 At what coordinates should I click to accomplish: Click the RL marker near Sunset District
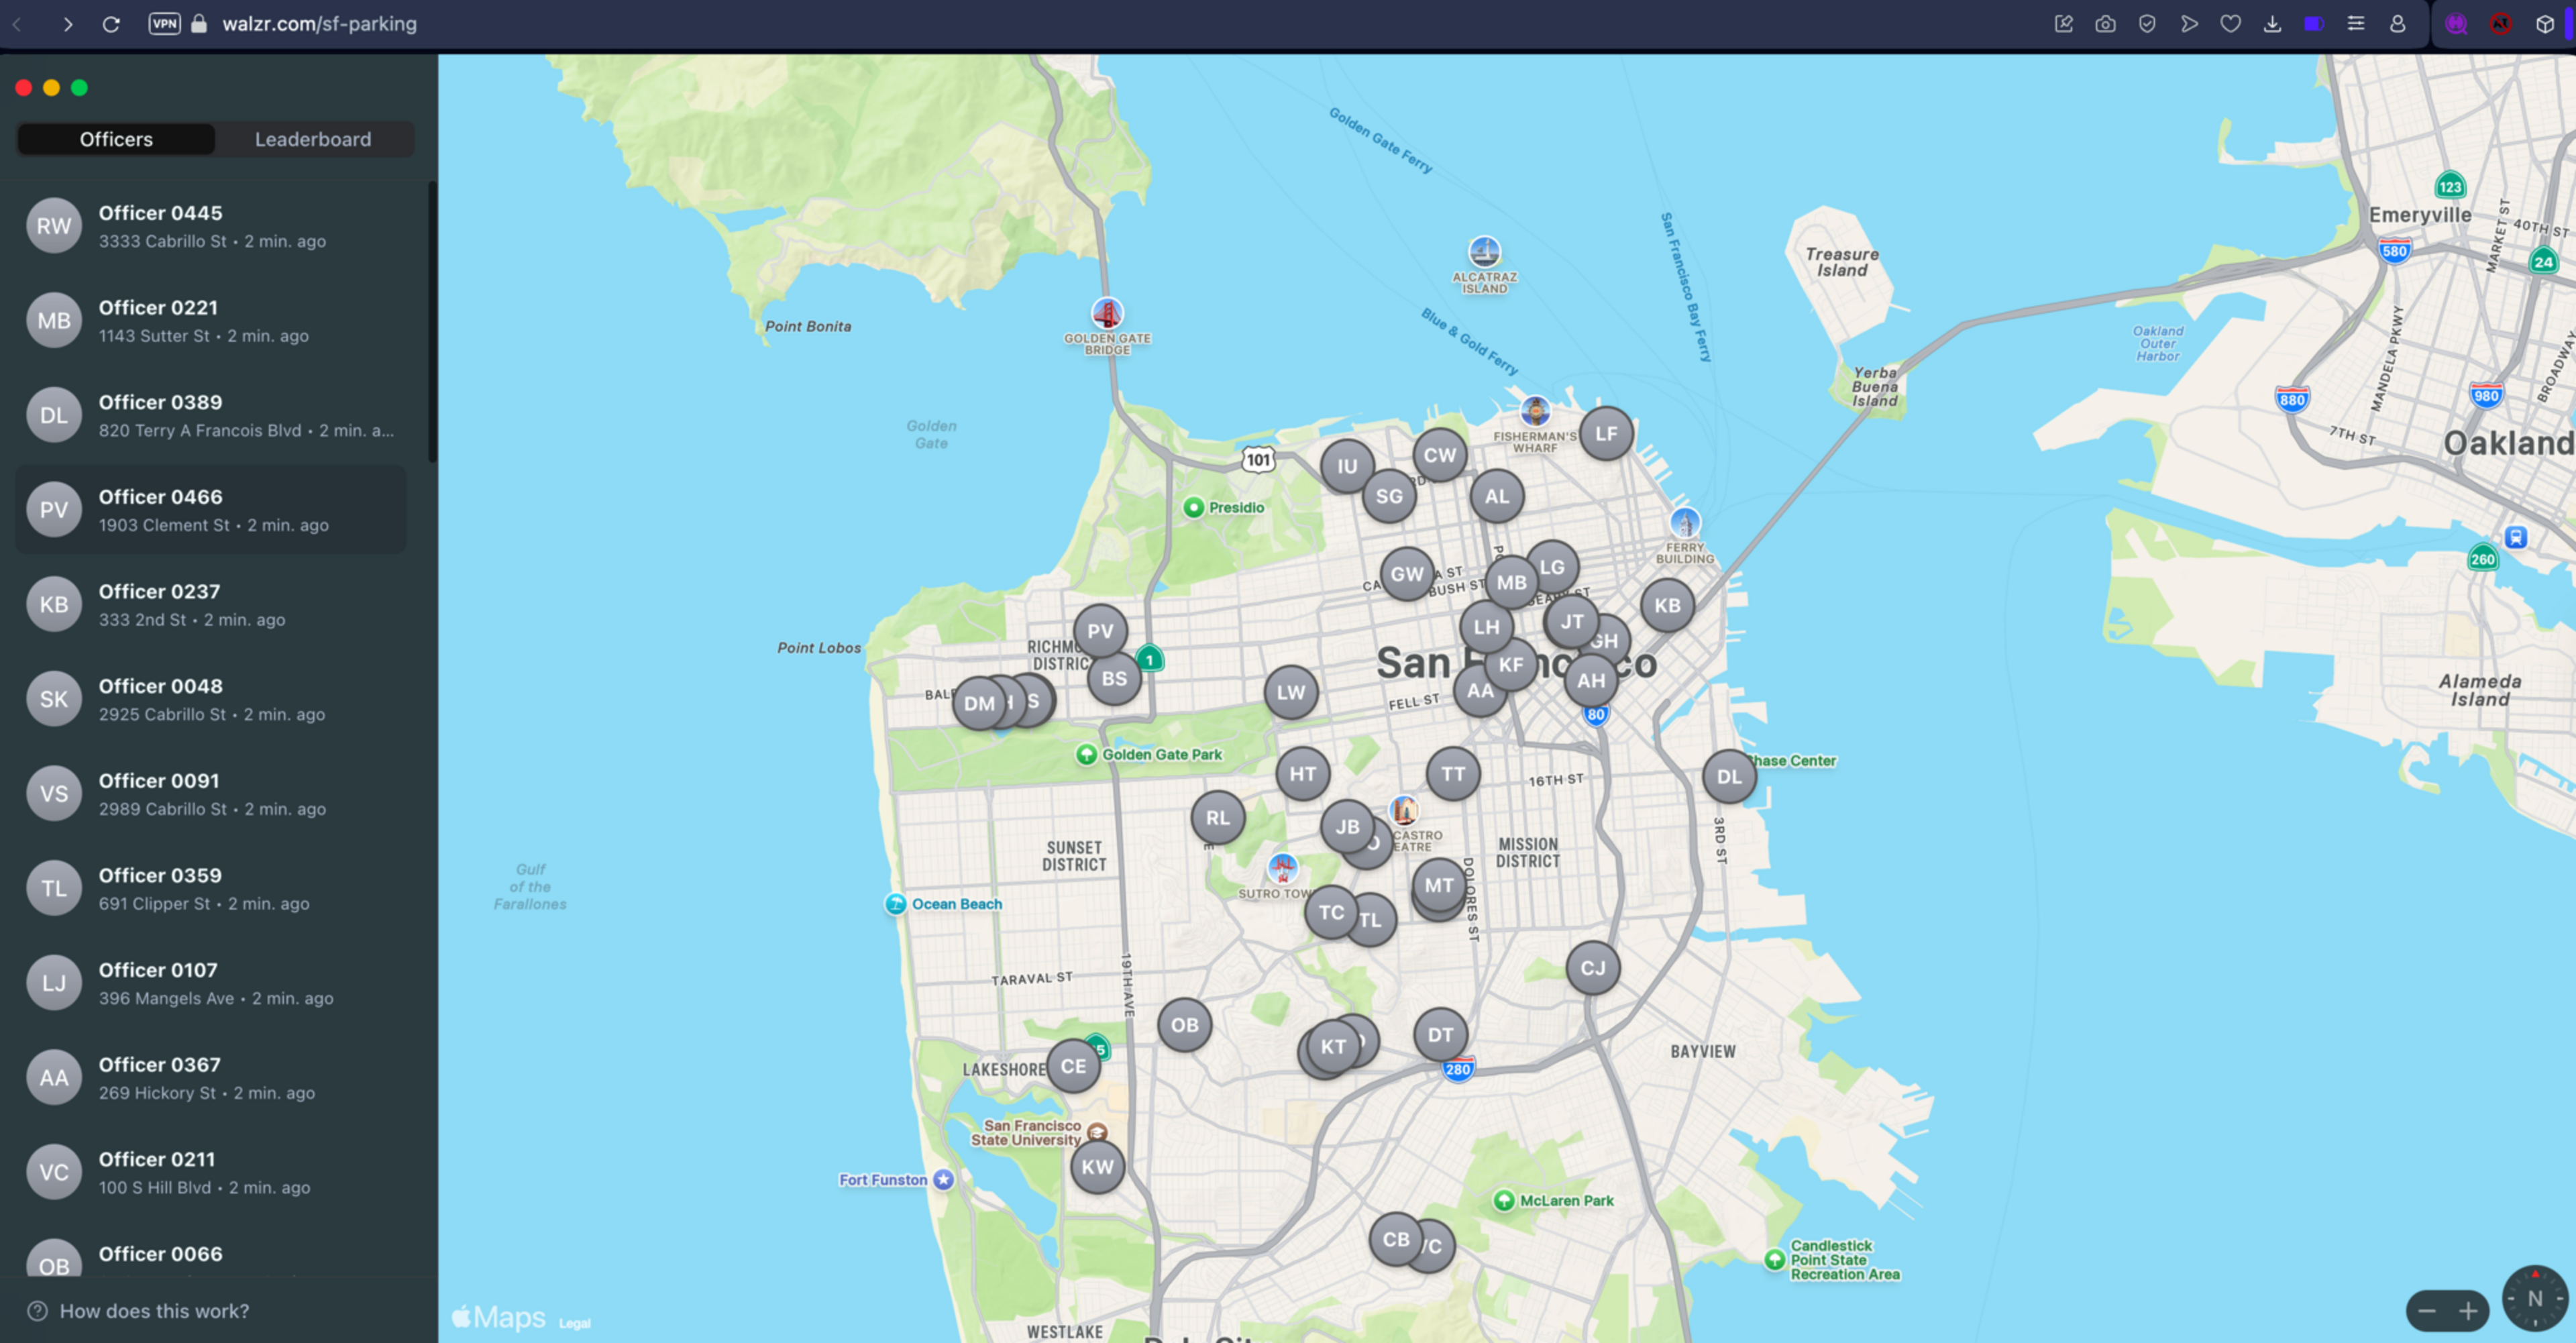(1217, 817)
